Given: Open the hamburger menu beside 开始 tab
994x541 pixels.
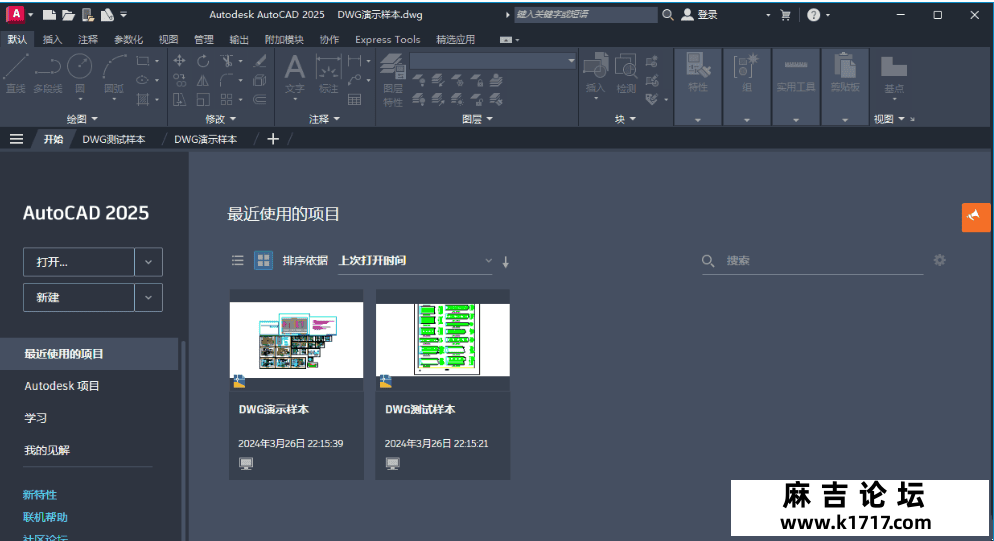Looking at the screenshot, I should tap(16, 139).
